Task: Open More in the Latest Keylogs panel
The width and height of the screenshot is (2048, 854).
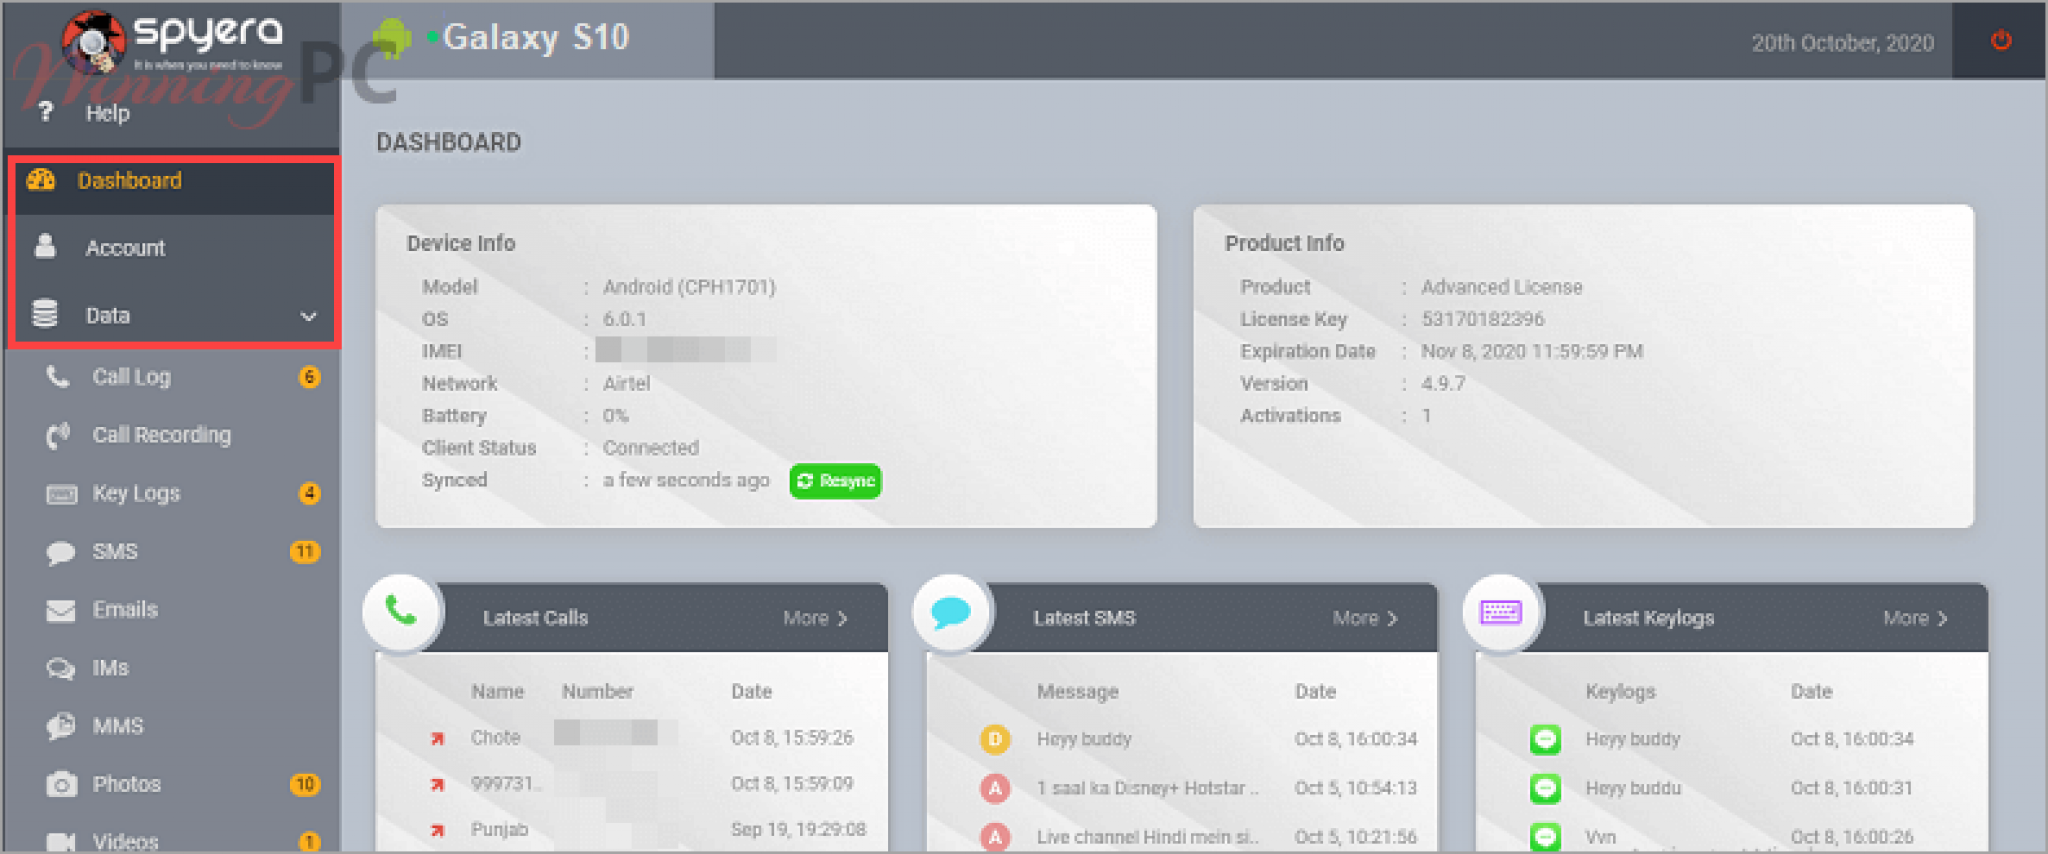Action: (1915, 618)
